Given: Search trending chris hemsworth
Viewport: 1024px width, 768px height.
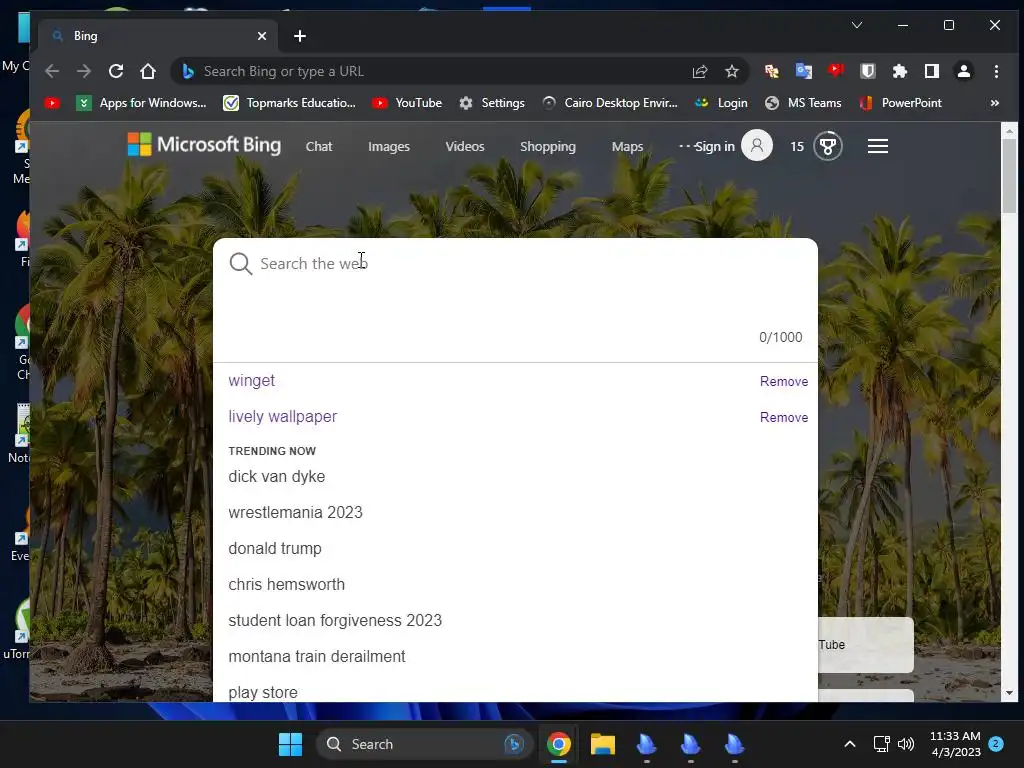Looking at the screenshot, I should pos(287,584).
